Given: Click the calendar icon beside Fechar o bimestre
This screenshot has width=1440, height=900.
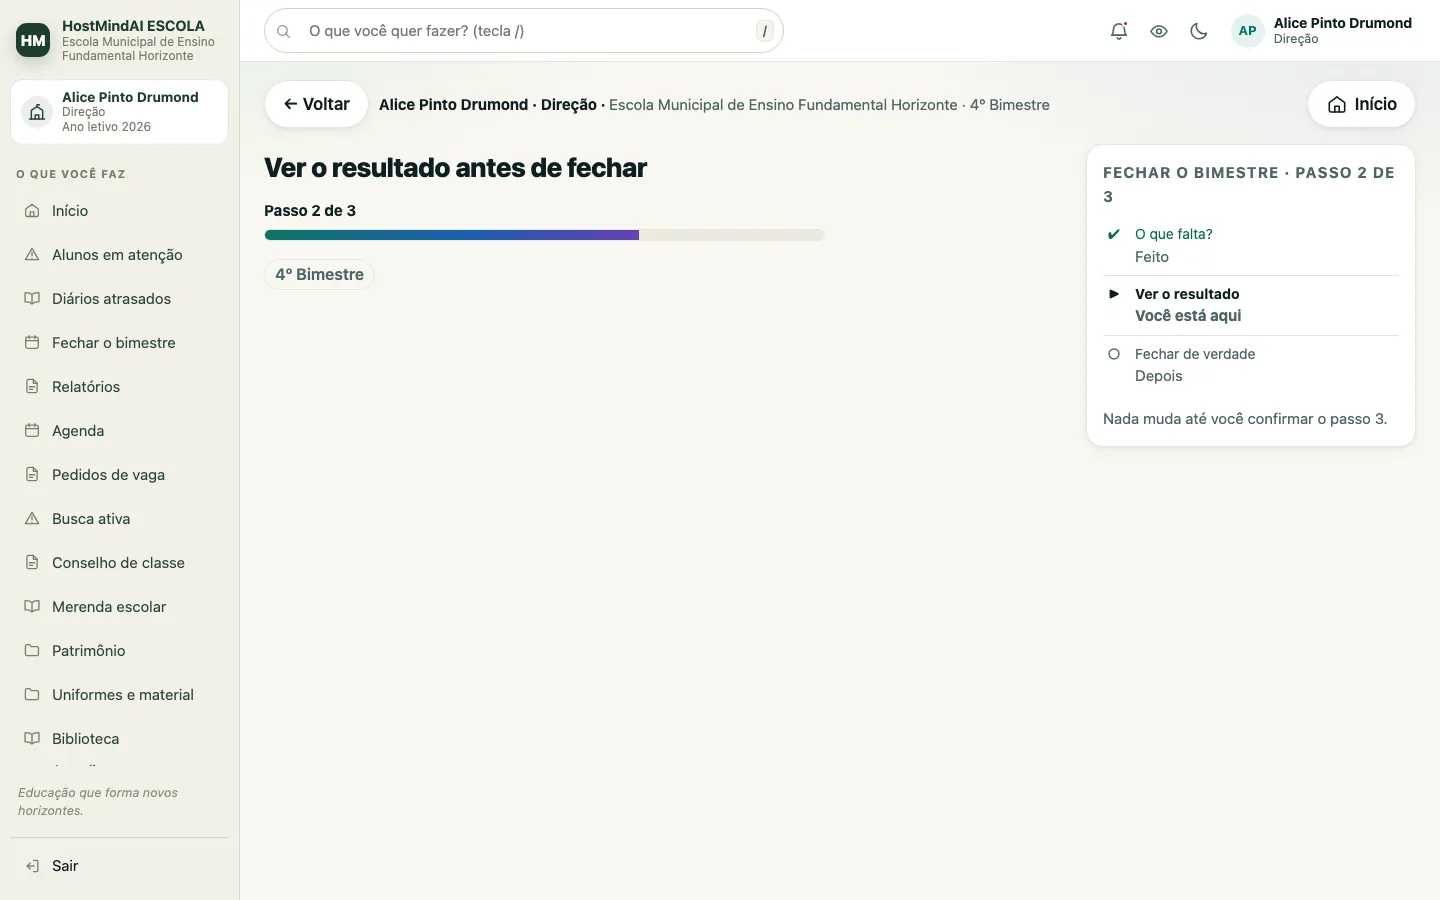Looking at the screenshot, I should pyautogui.click(x=32, y=343).
